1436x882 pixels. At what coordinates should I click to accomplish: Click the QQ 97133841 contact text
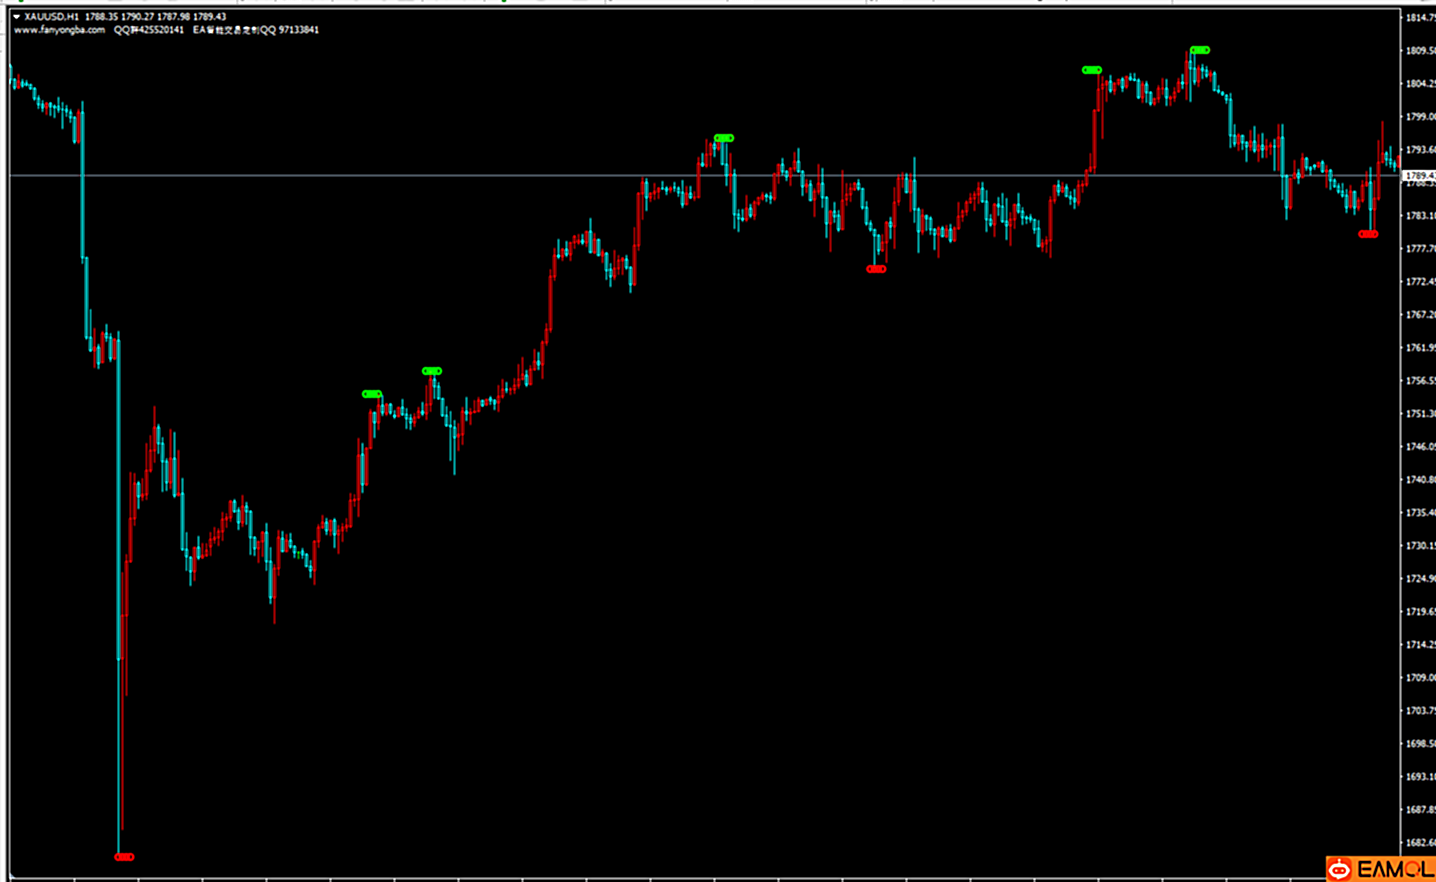coord(290,30)
